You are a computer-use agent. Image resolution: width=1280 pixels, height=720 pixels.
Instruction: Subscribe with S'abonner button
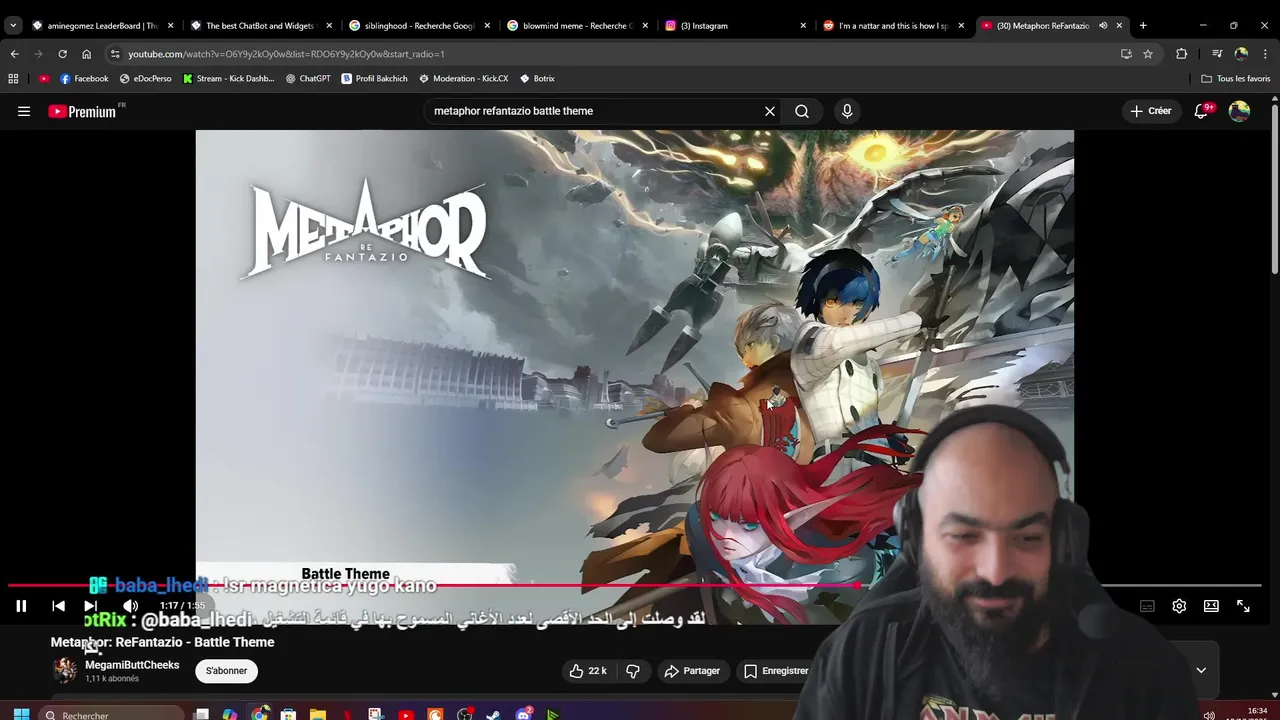tap(226, 671)
